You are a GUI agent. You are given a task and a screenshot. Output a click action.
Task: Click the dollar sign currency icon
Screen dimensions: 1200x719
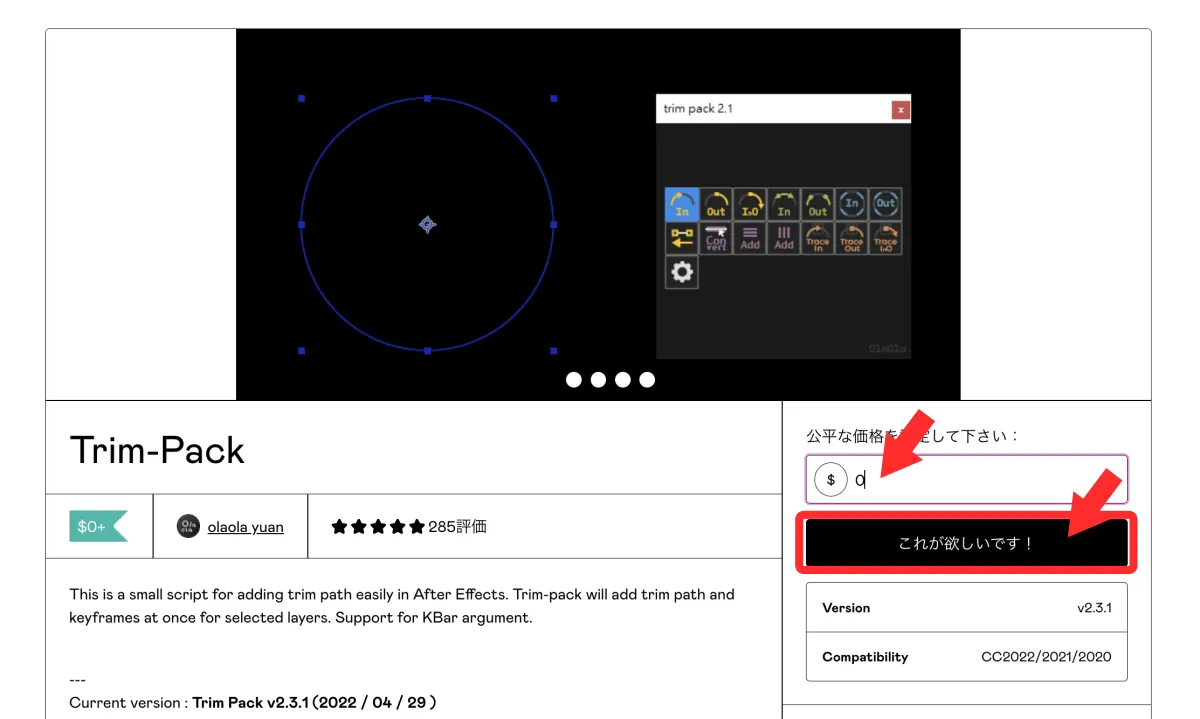pos(831,480)
